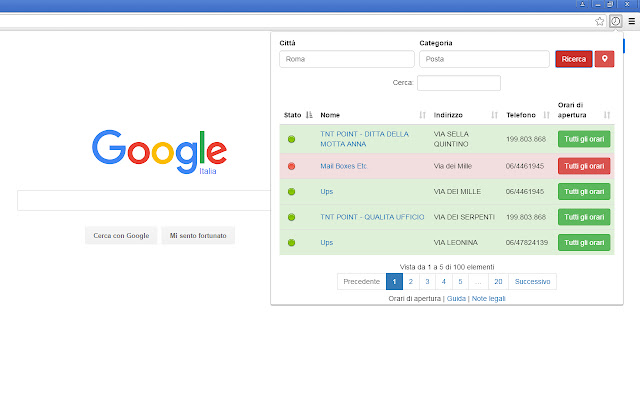Click the Precedente pagination button
This screenshot has height=400, width=640.
coord(362,282)
